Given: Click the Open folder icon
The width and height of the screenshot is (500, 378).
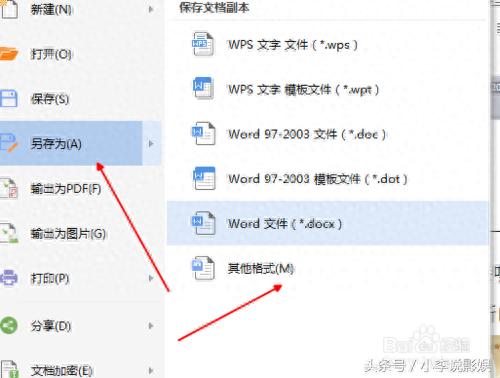Looking at the screenshot, I should point(9,54).
